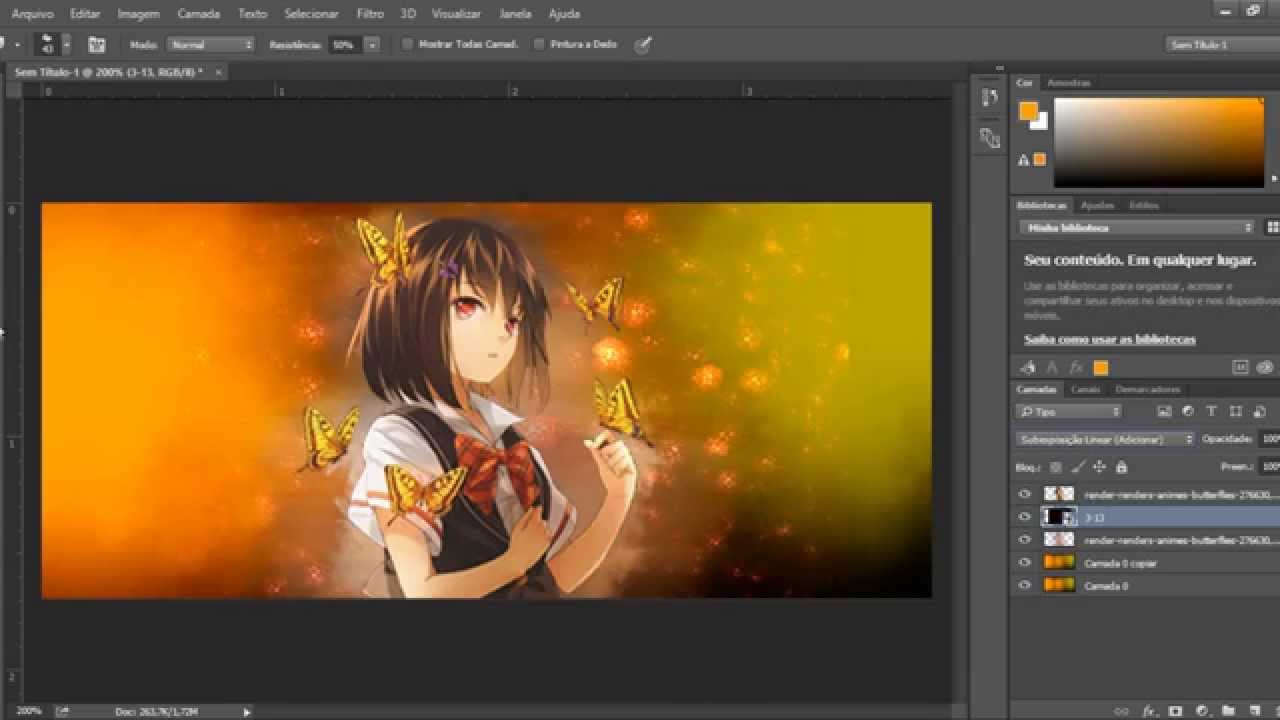Pick a color in the Color panel gradient field
Screen dimensions: 1280x720
coord(1159,142)
